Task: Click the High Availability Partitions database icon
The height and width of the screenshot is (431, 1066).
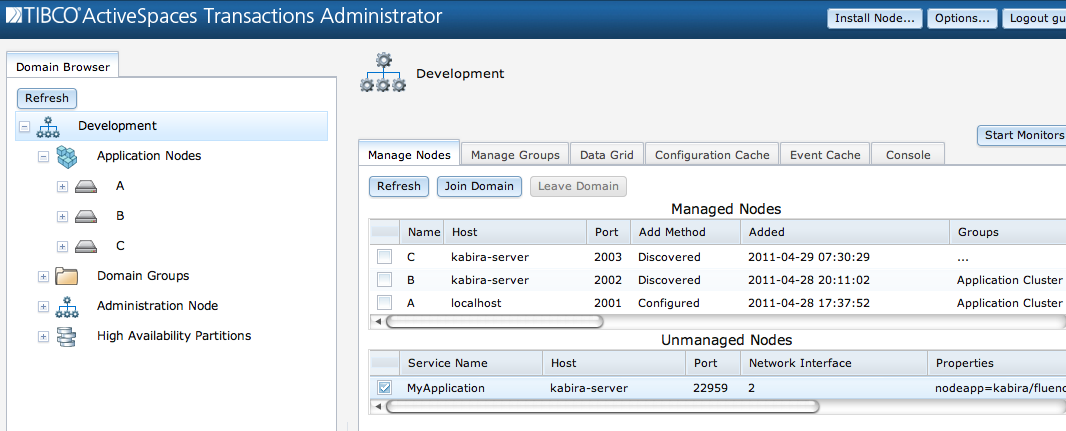Action: click(x=67, y=336)
